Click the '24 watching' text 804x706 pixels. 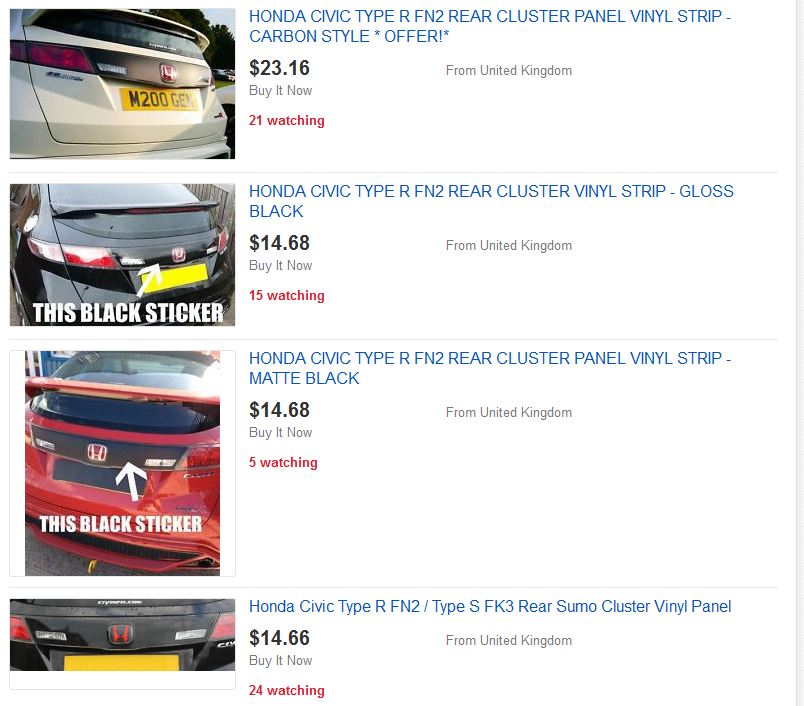tap(287, 691)
